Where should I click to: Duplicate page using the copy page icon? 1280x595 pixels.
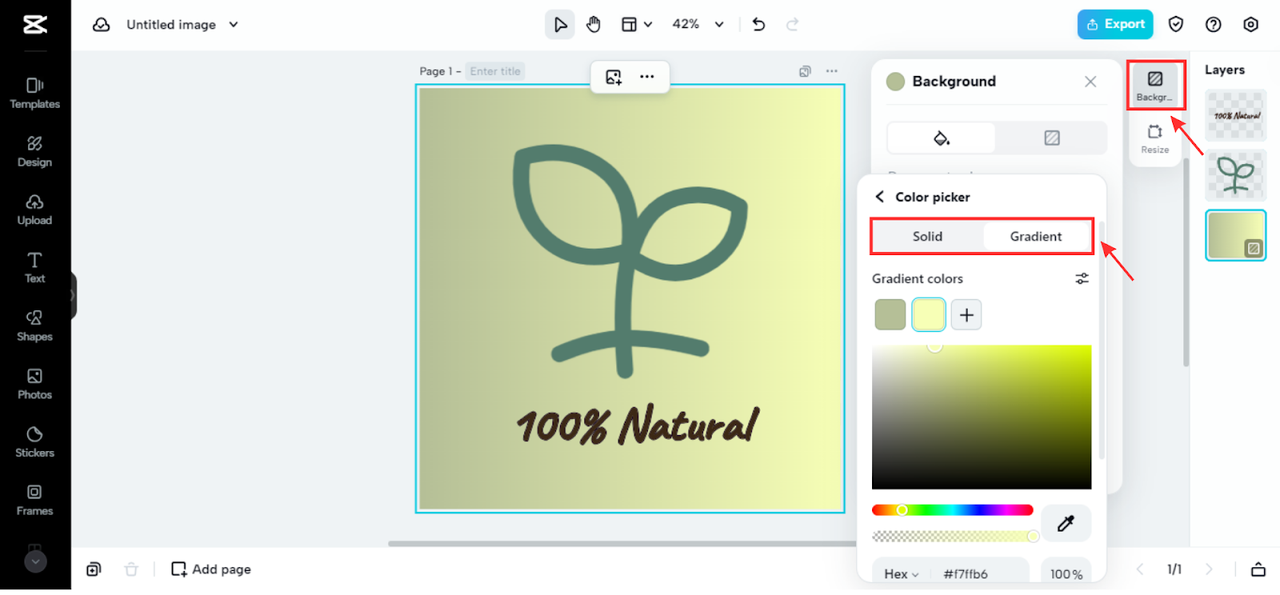coord(805,71)
